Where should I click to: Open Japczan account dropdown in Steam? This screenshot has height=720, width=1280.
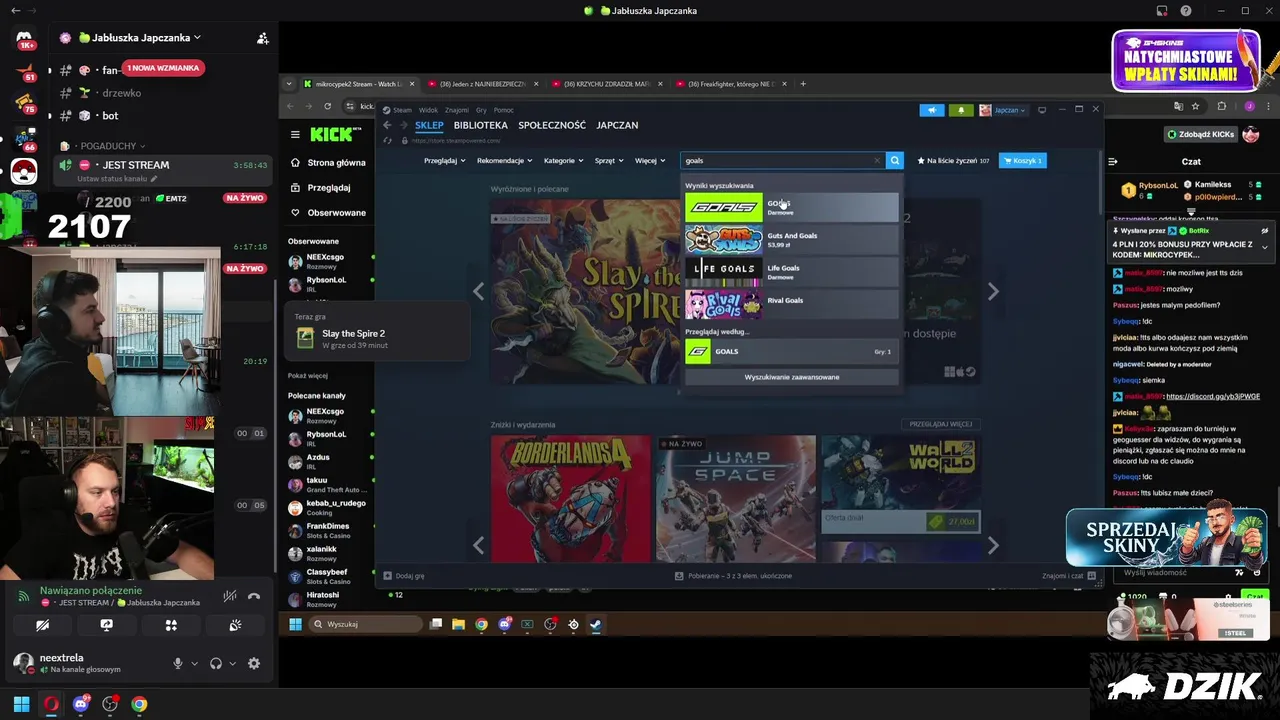pyautogui.click(x=1003, y=110)
